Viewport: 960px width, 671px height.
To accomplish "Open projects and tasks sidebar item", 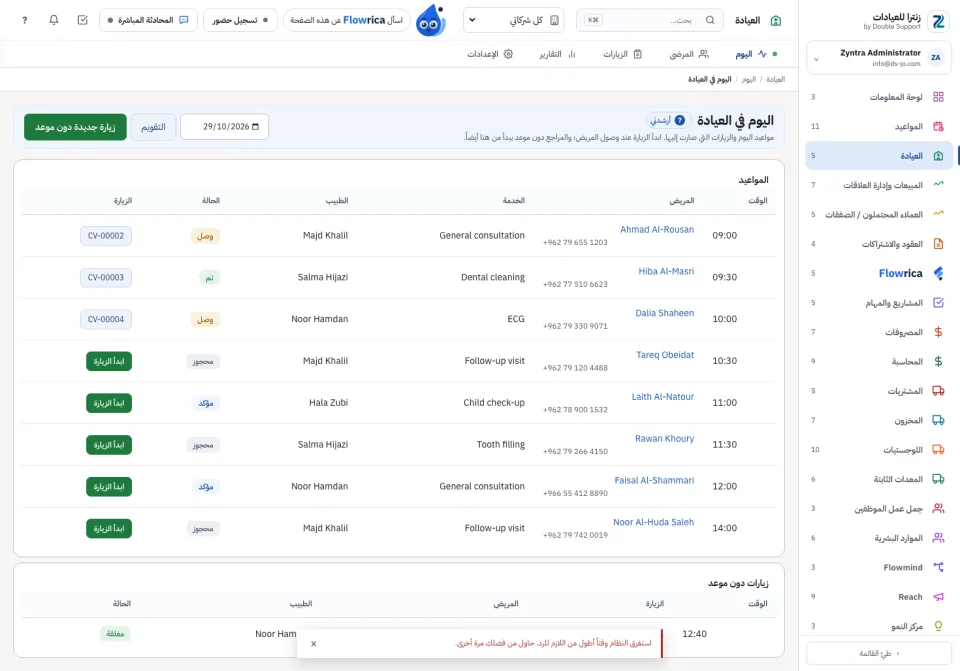I will click(879, 302).
